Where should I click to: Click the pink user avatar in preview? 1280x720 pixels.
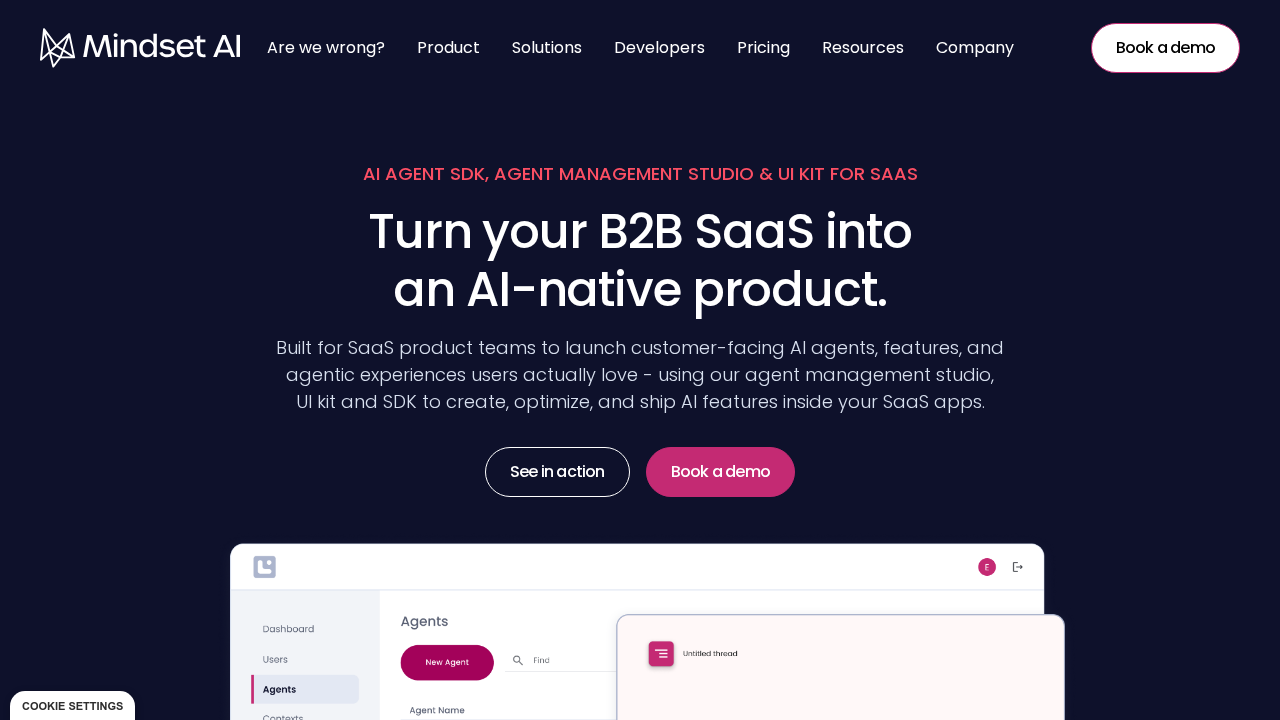[x=987, y=567]
